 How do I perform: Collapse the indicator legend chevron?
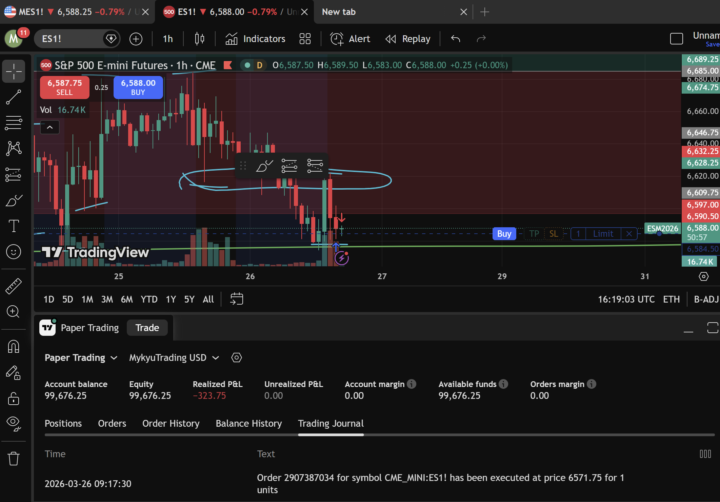click(50, 127)
